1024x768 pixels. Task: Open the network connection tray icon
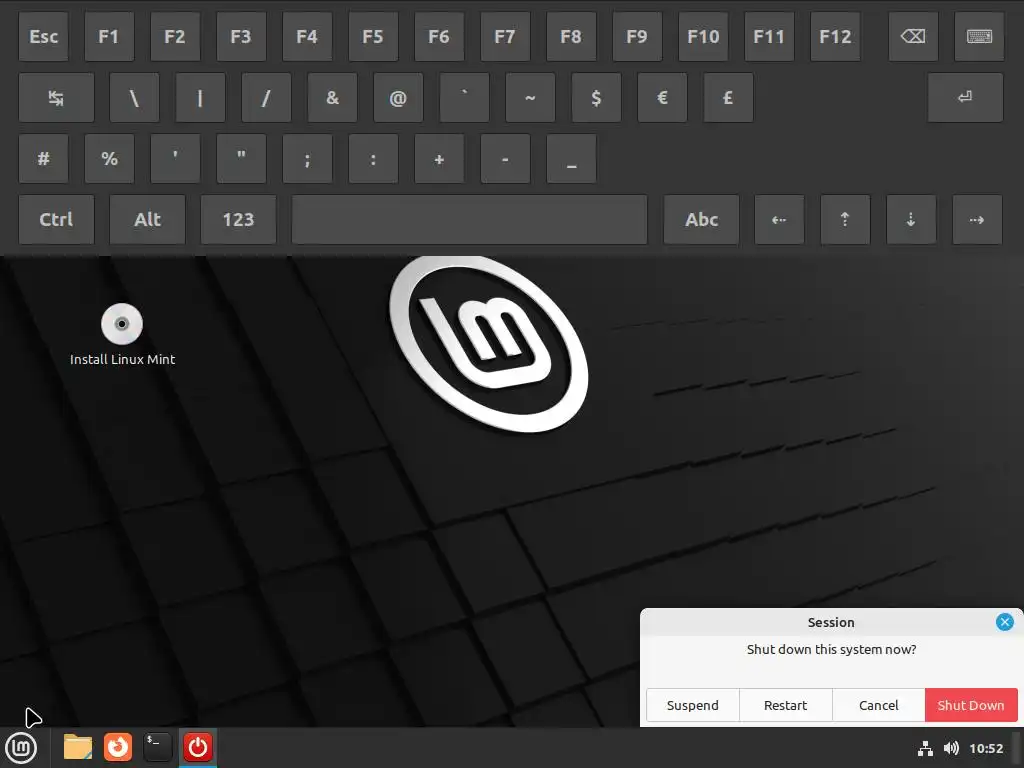pos(925,748)
